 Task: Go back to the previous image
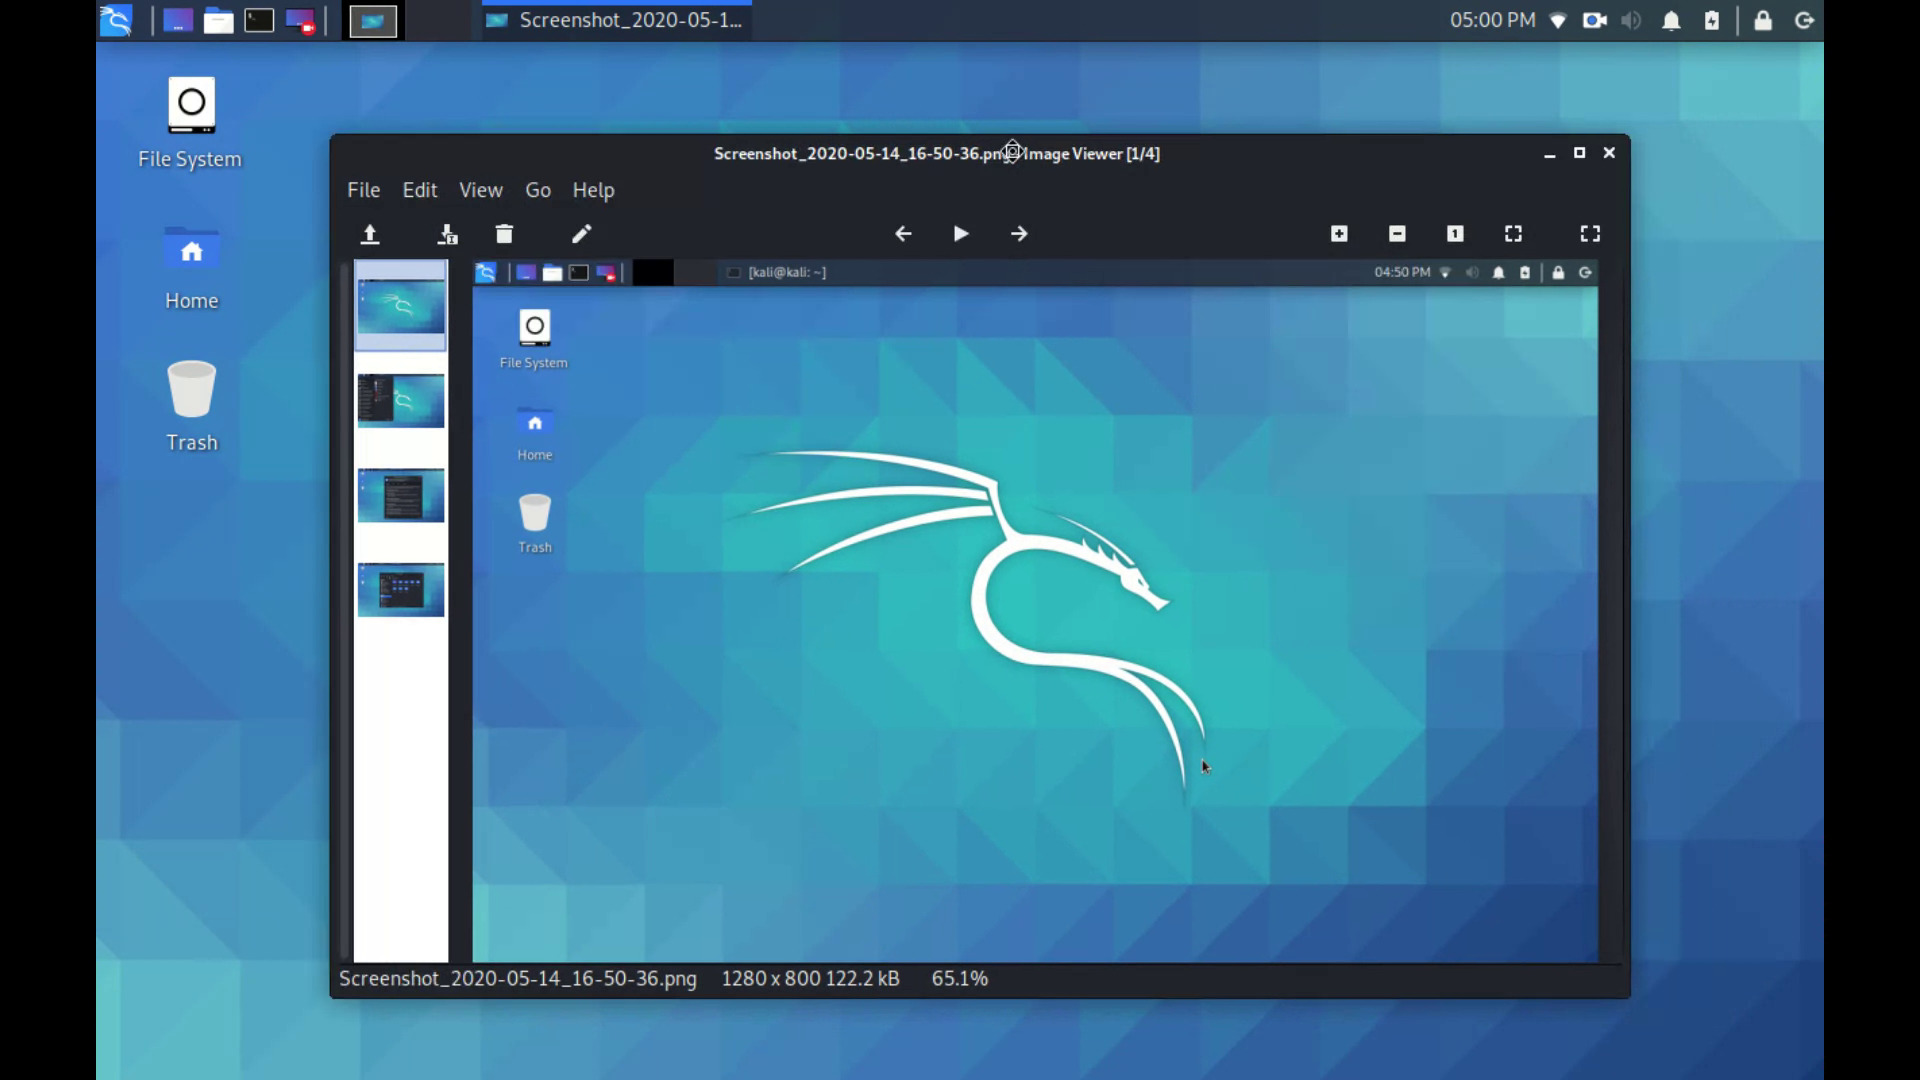click(903, 234)
